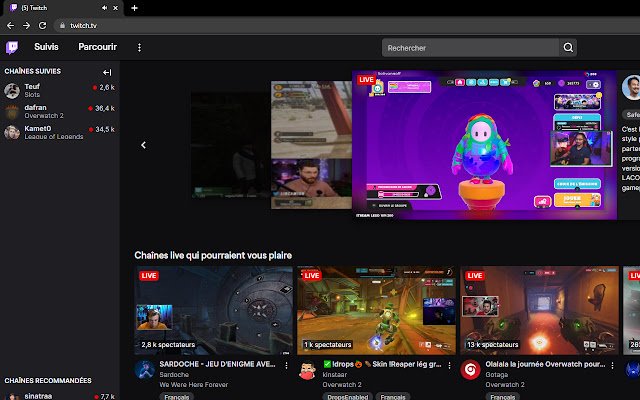This screenshot has width=640, height=400.
Task: Click featured streamer avatar beside carousel
Action: (x=631, y=87)
